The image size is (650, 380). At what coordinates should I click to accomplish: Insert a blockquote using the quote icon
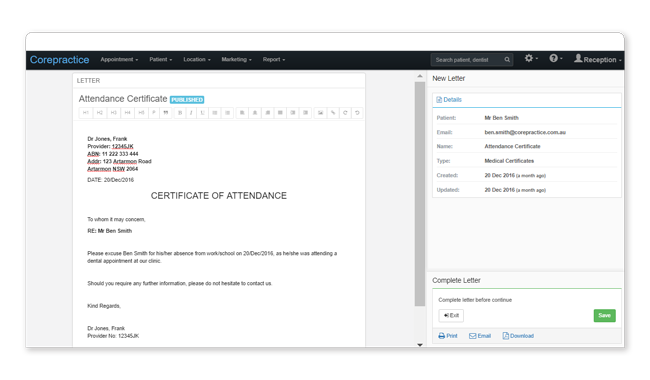tap(166, 113)
